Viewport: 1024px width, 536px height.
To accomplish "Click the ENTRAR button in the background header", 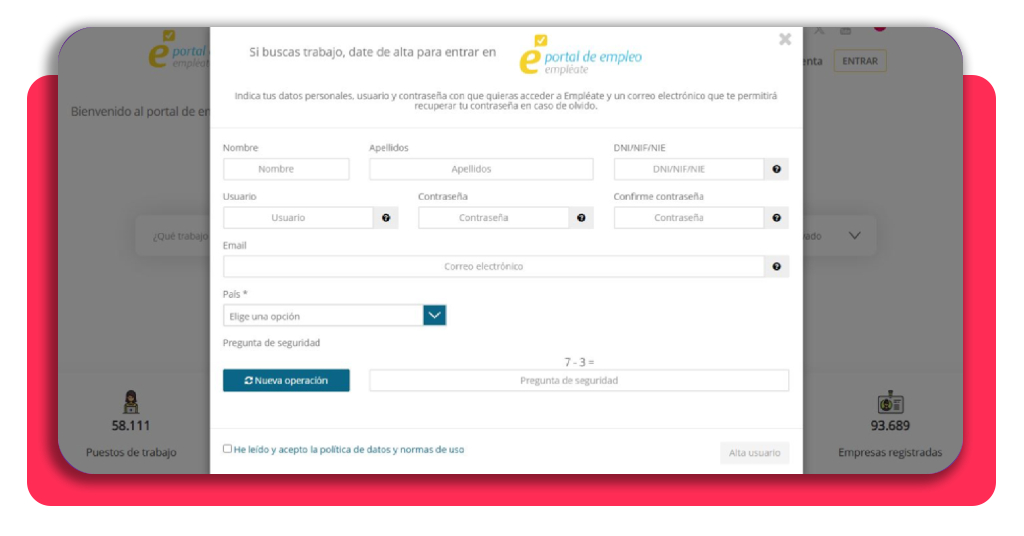I will (859, 61).
